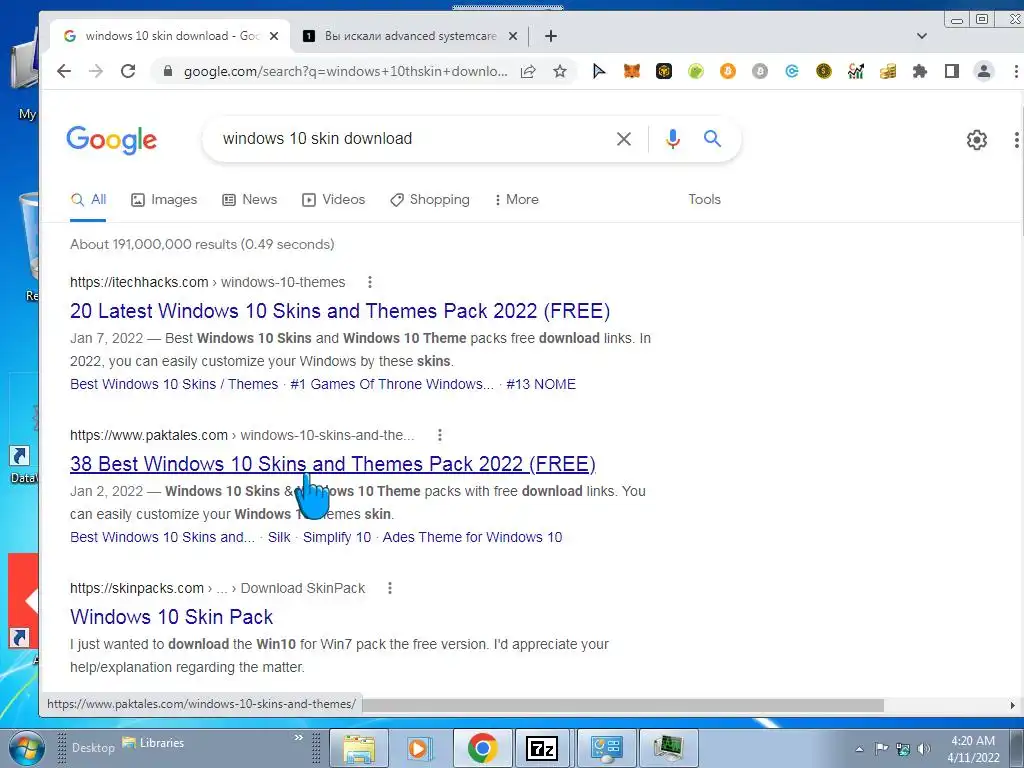Open the gold dollar coin extension
Viewport: 1024px width, 768px height.
[x=824, y=71]
